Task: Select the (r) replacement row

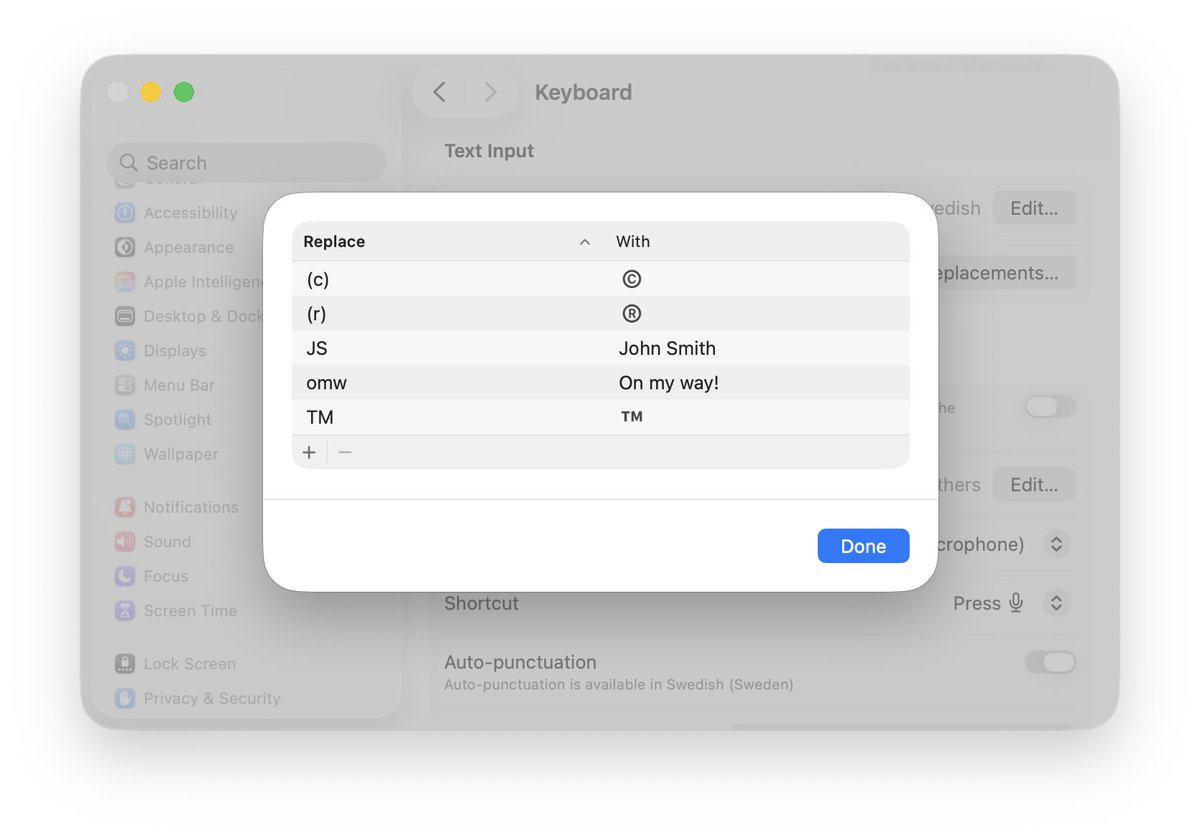Action: point(601,314)
